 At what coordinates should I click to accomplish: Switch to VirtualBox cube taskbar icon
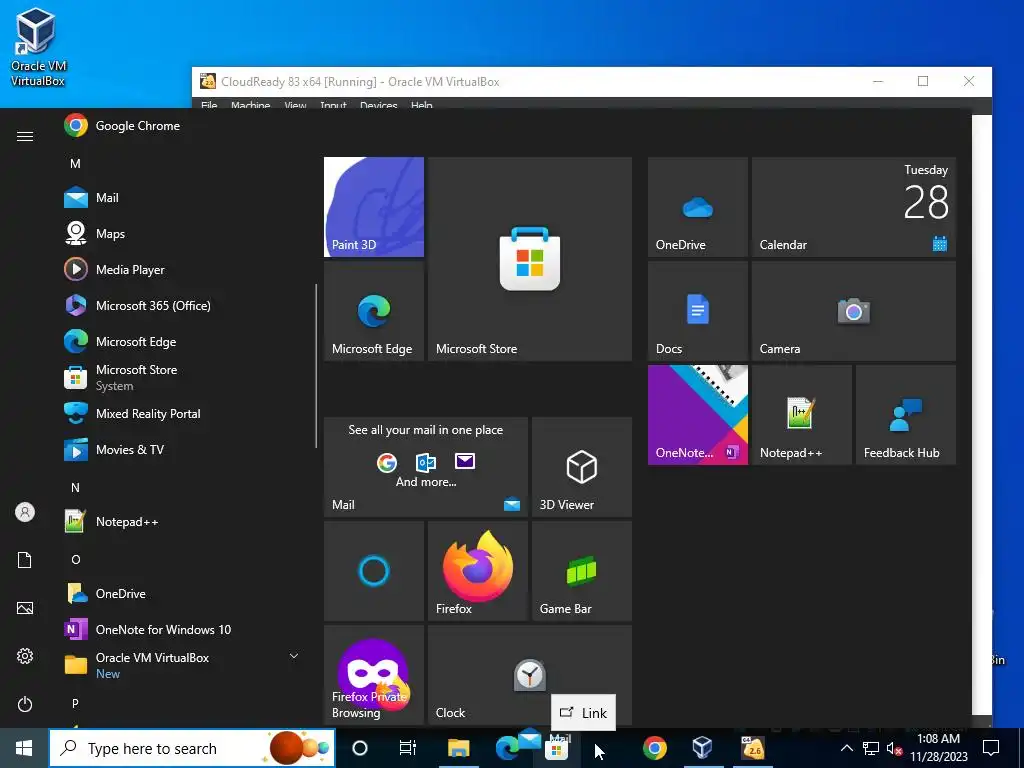702,748
